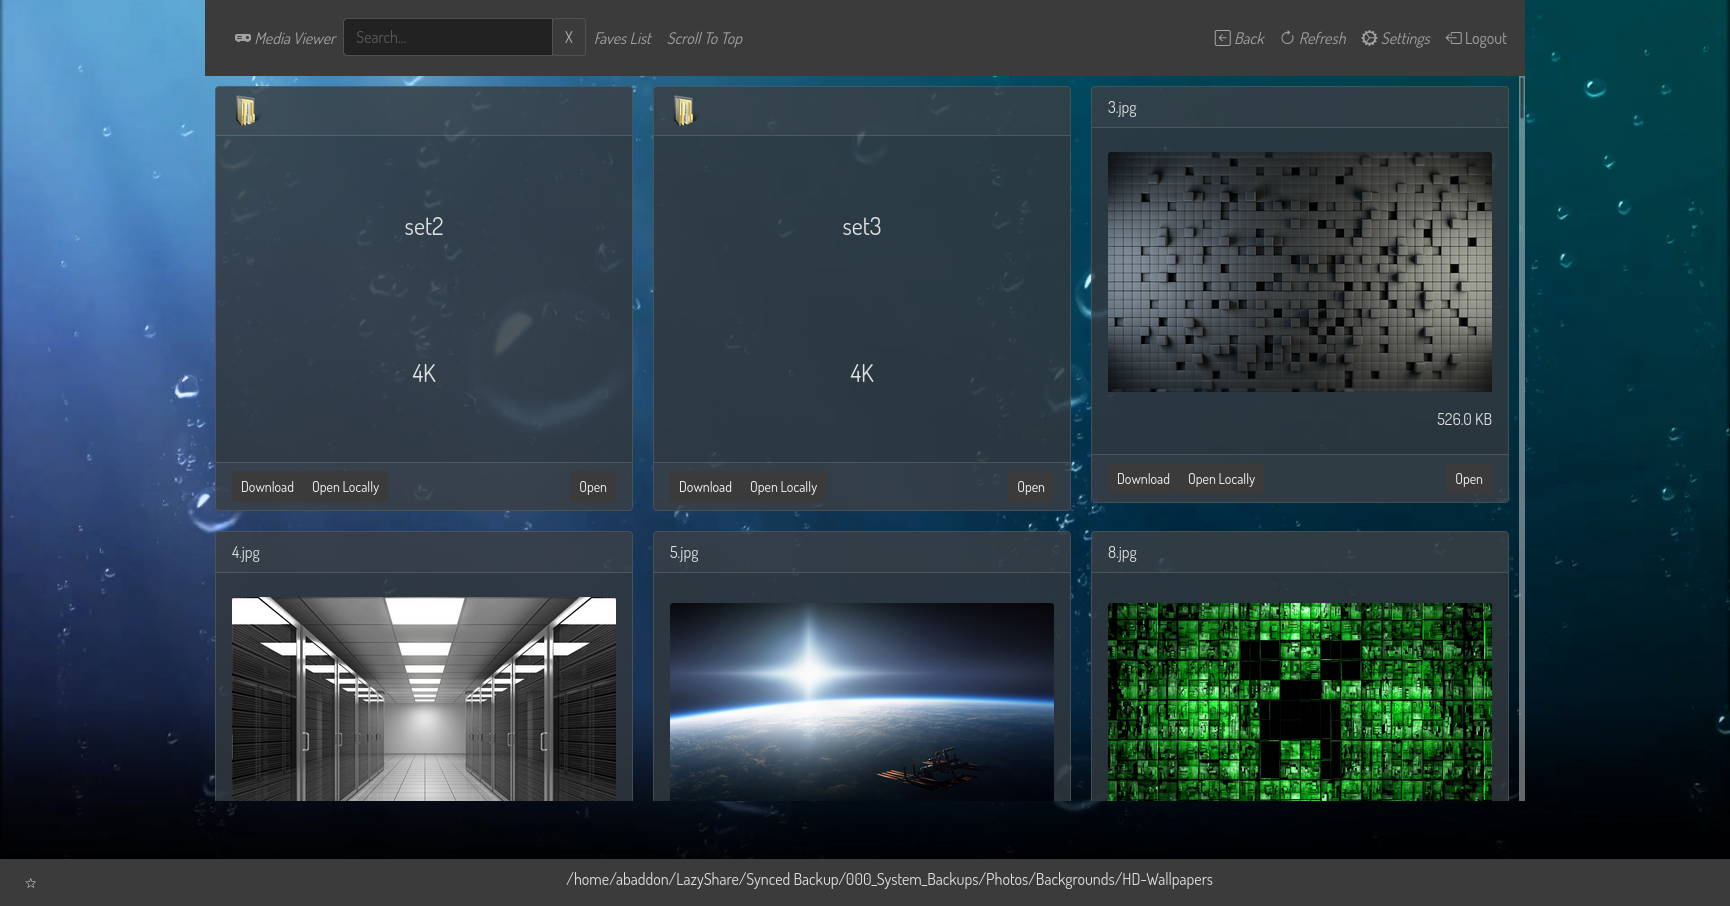
Task: Click the 4.jpg file title
Action: [x=246, y=553]
